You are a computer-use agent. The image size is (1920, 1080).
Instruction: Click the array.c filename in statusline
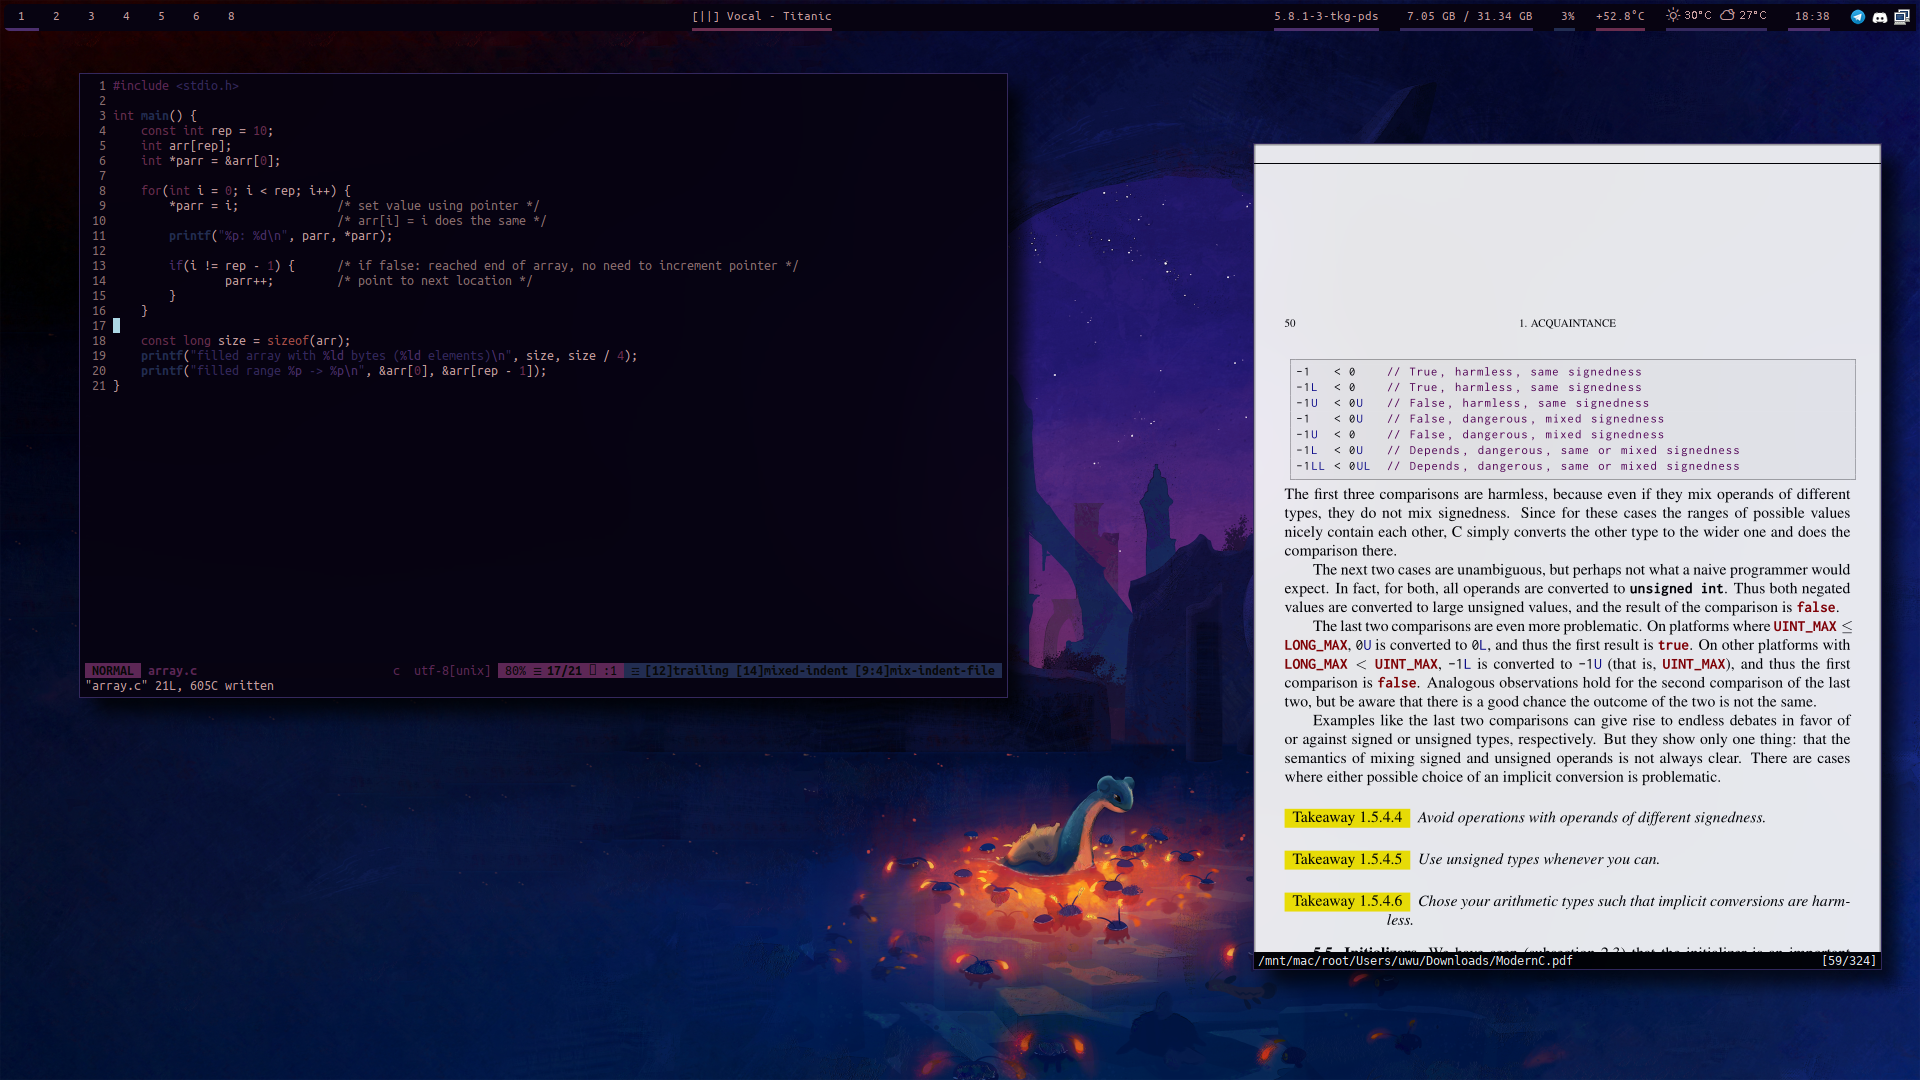click(172, 671)
